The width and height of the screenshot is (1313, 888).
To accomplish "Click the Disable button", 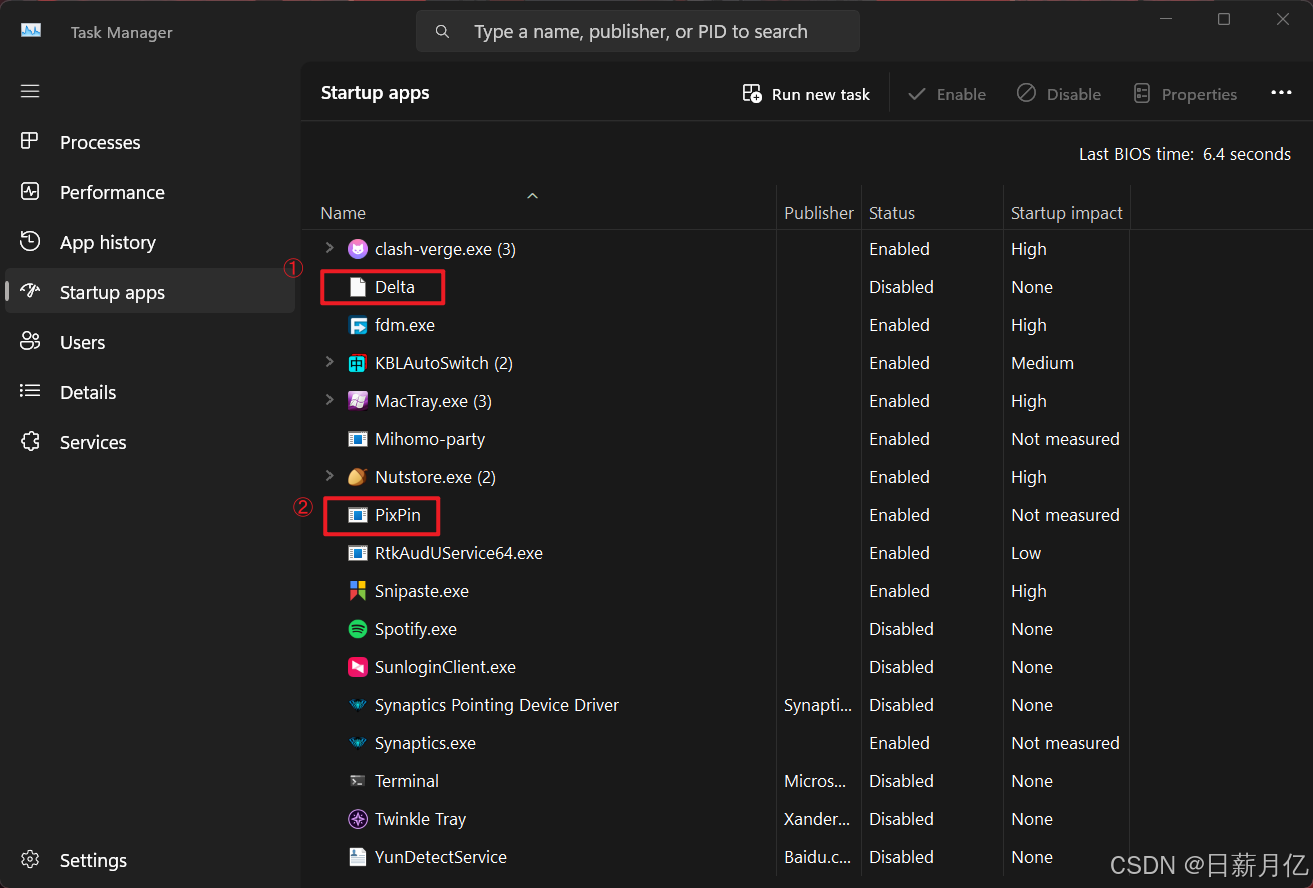I will (x=1059, y=94).
